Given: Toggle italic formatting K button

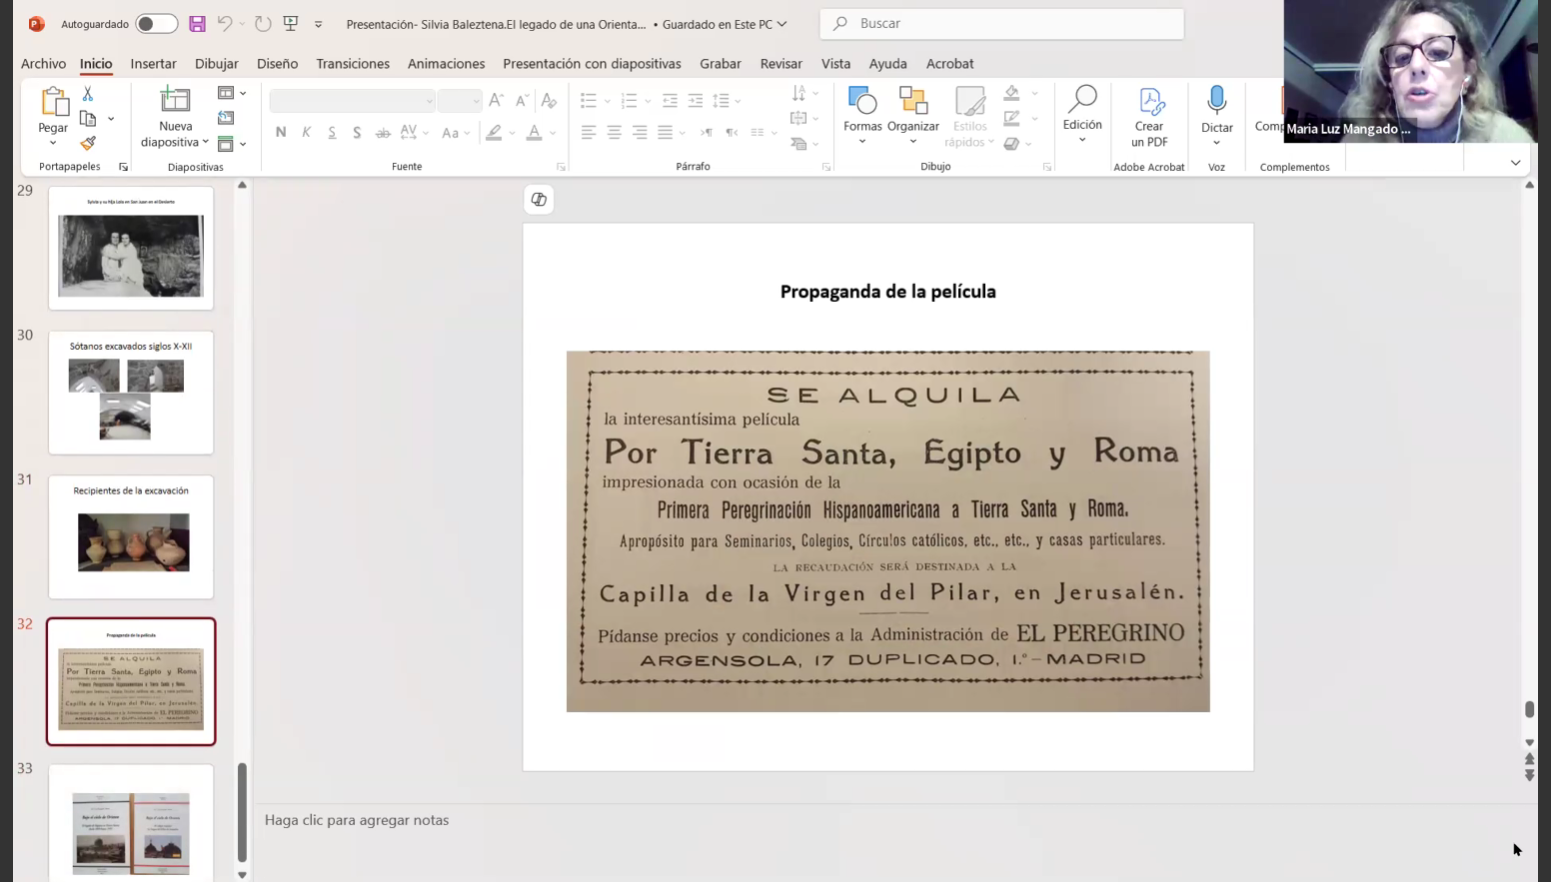Looking at the screenshot, I should click(x=307, y=132).
